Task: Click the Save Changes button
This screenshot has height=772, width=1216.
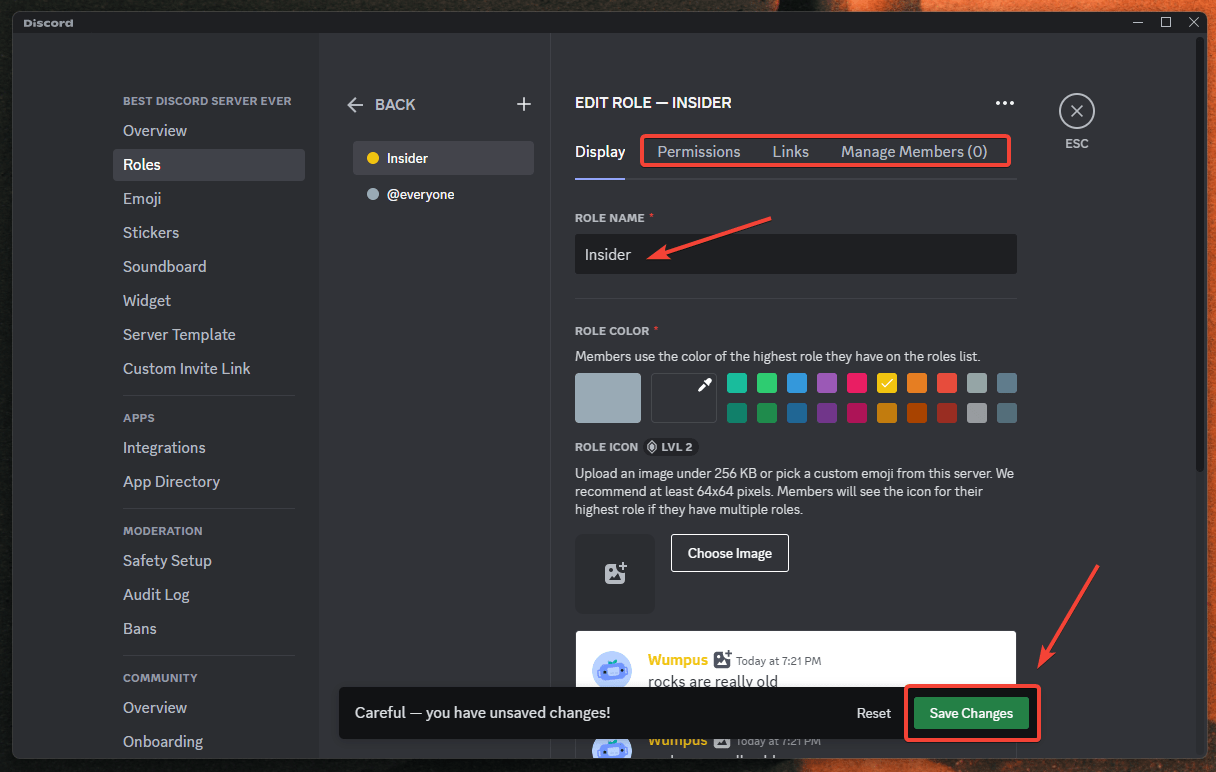Action: point(971,713)
